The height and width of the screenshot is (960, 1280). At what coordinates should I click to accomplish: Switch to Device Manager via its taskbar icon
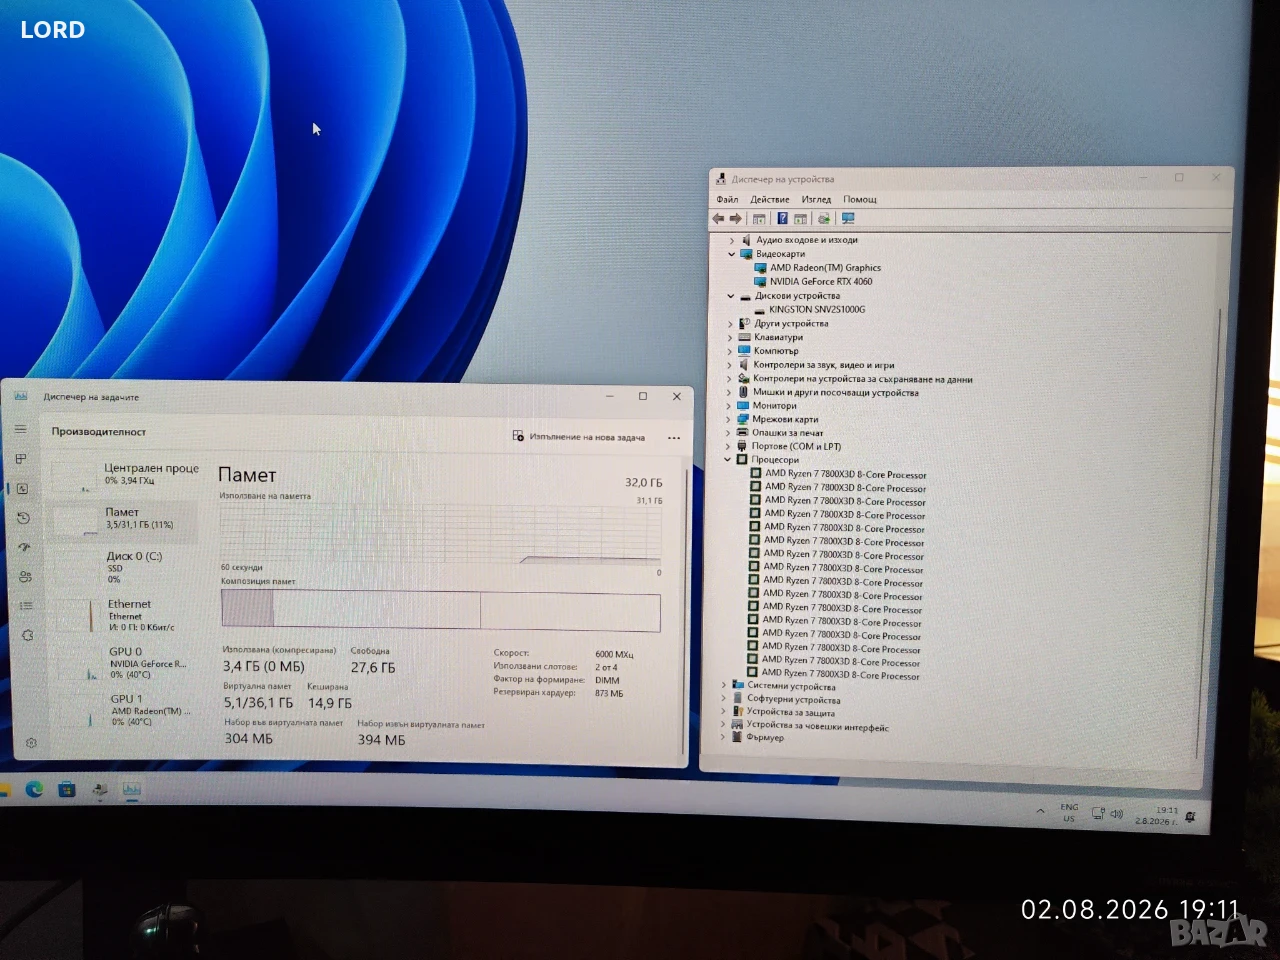(100, 790)
